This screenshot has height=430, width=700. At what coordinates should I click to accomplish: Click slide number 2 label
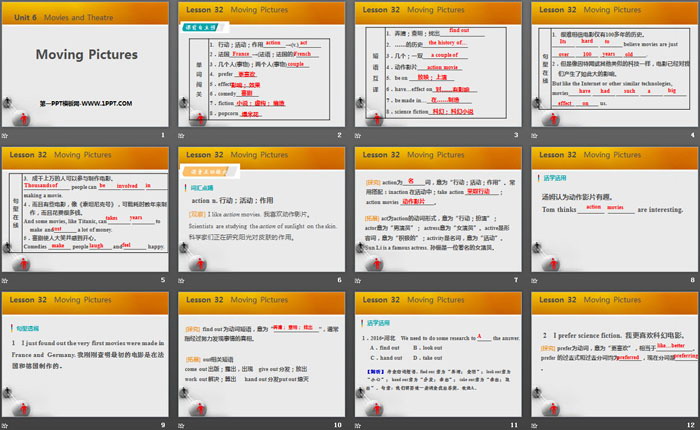point(339,135)
